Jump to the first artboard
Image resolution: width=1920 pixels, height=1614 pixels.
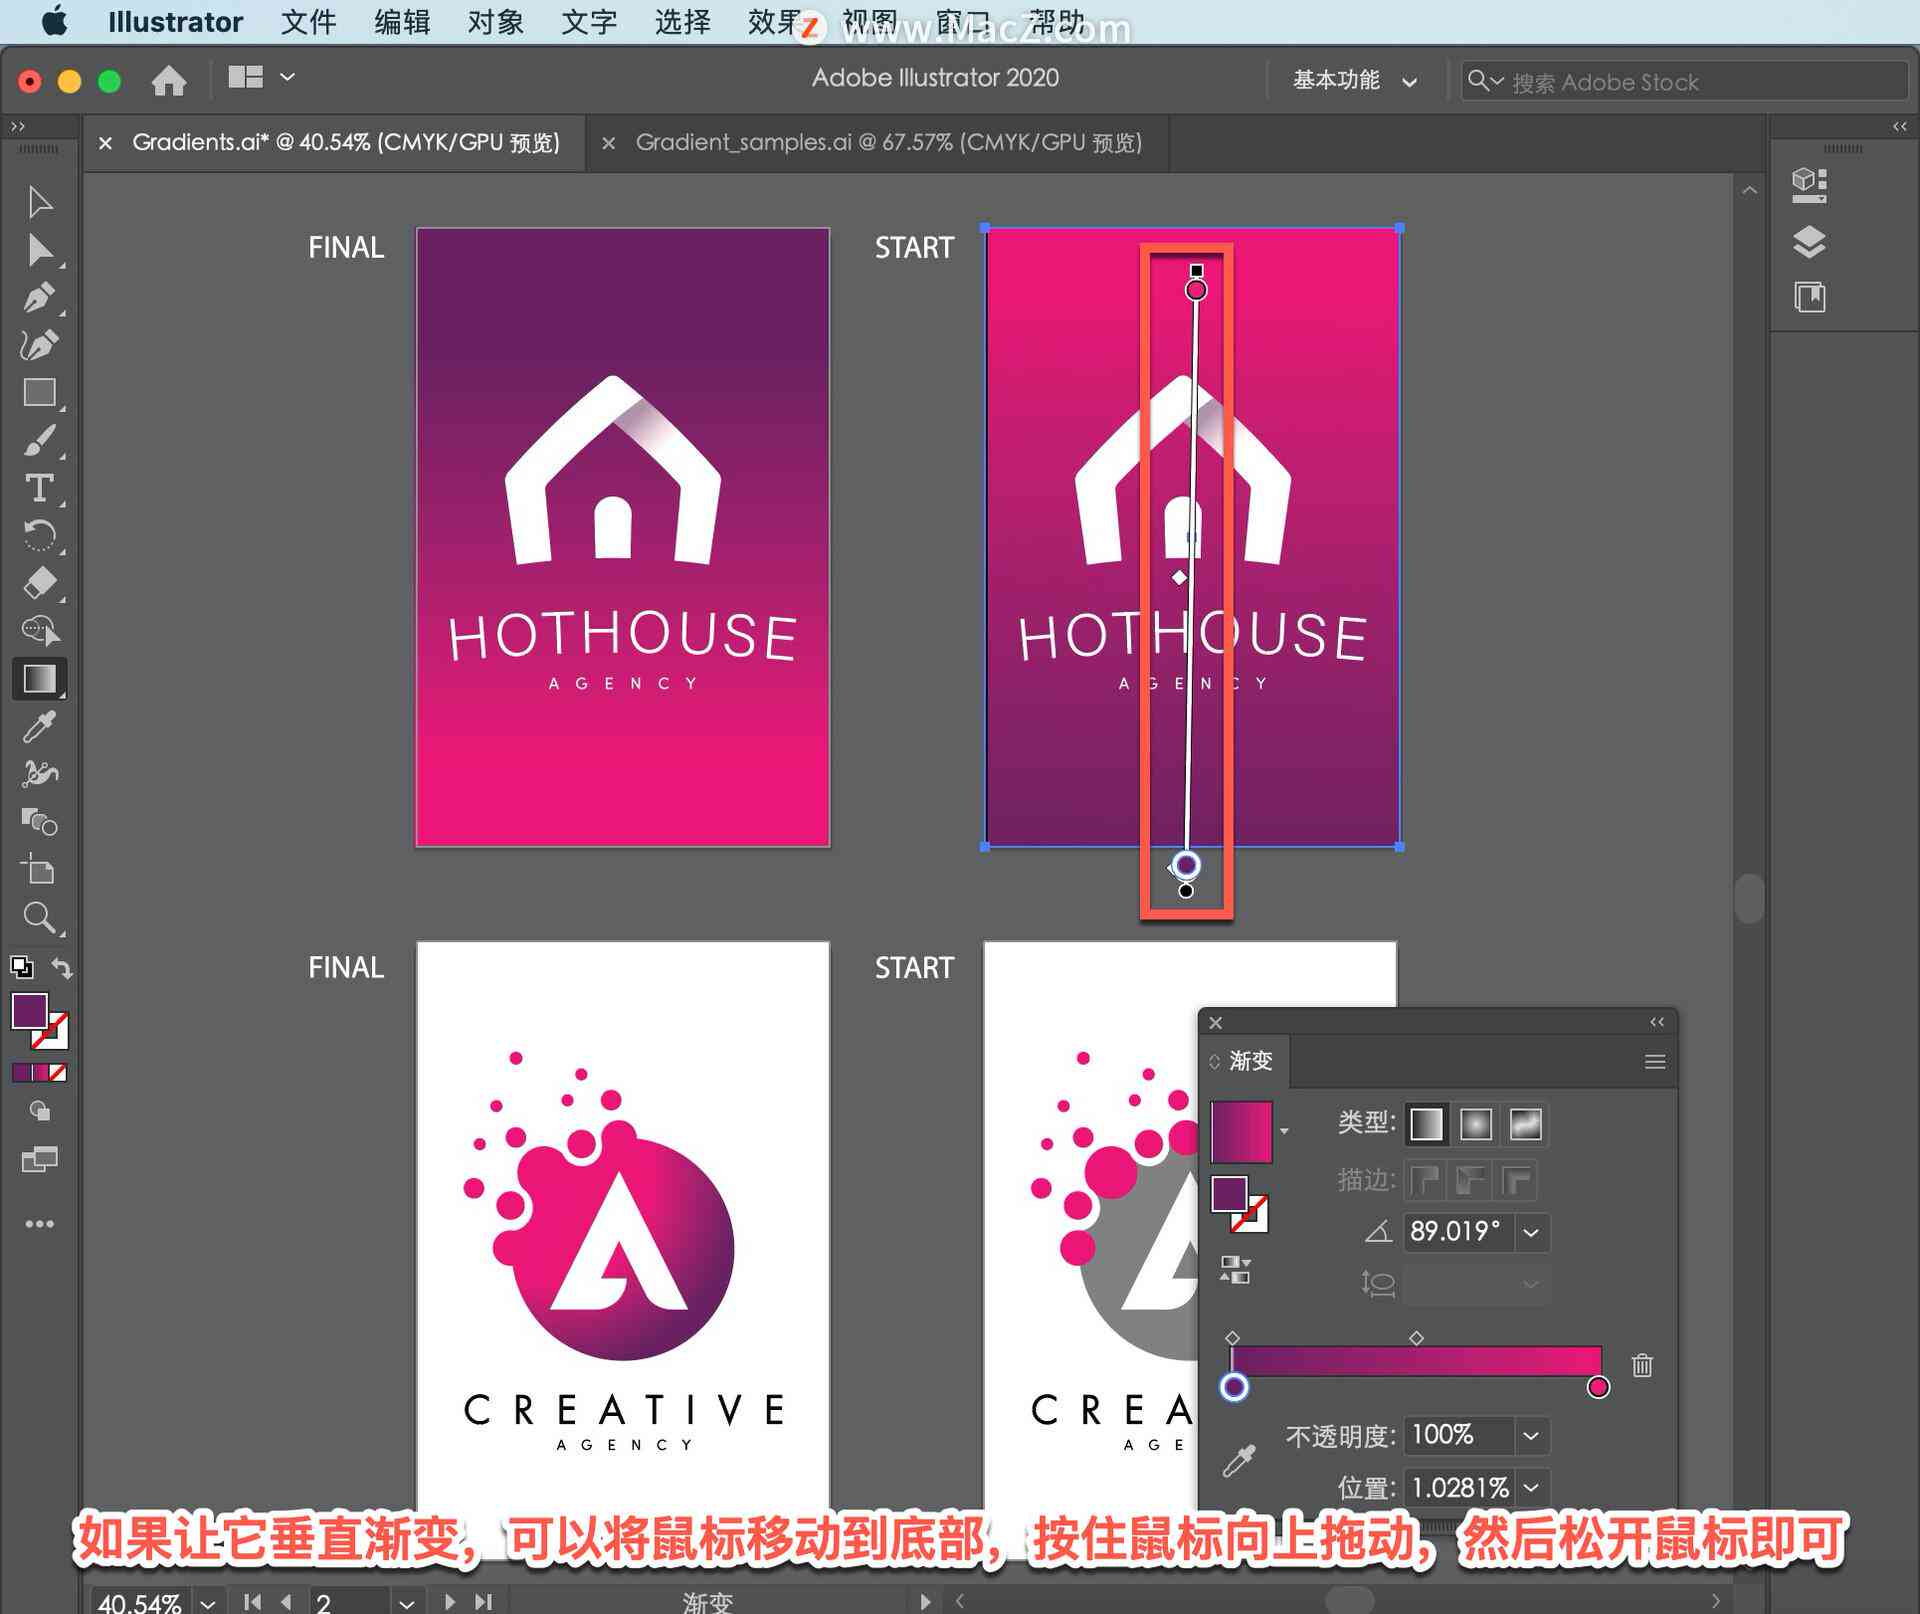pyautogui.click(x=252, y=1602)
